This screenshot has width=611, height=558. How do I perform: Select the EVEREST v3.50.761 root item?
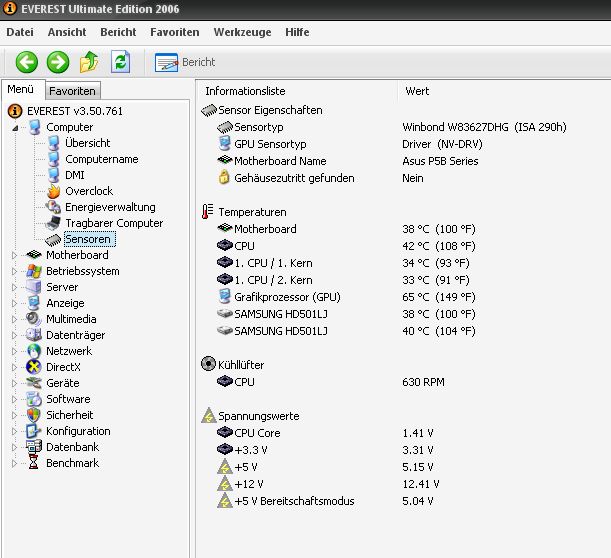pyautogui.click(x=74, y=111)
